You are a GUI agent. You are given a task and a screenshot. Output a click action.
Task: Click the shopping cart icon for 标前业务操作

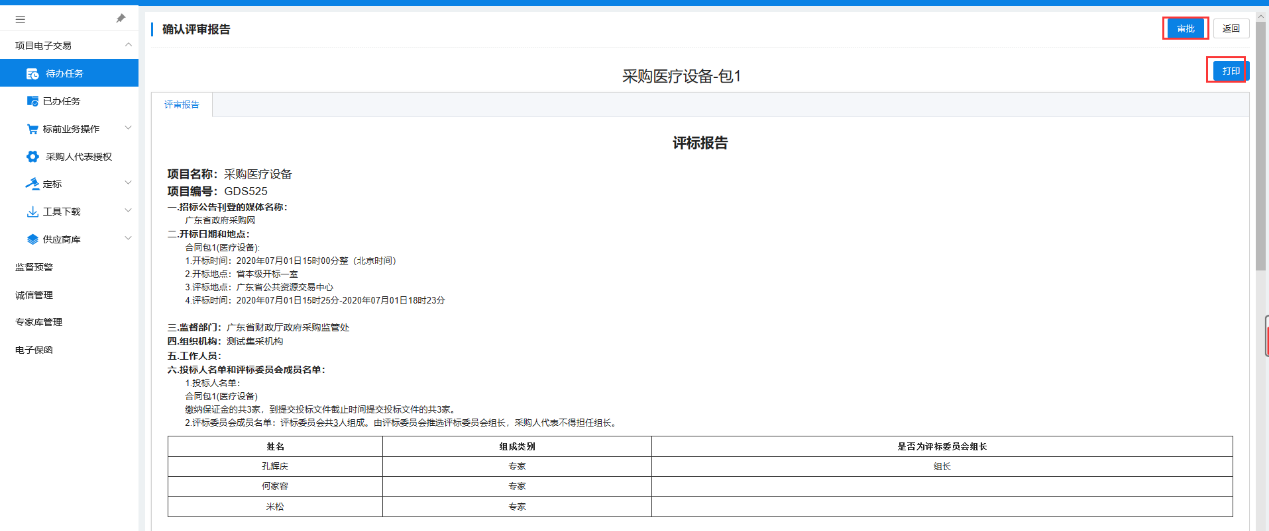pyautogui.click(x=32, y=129)
